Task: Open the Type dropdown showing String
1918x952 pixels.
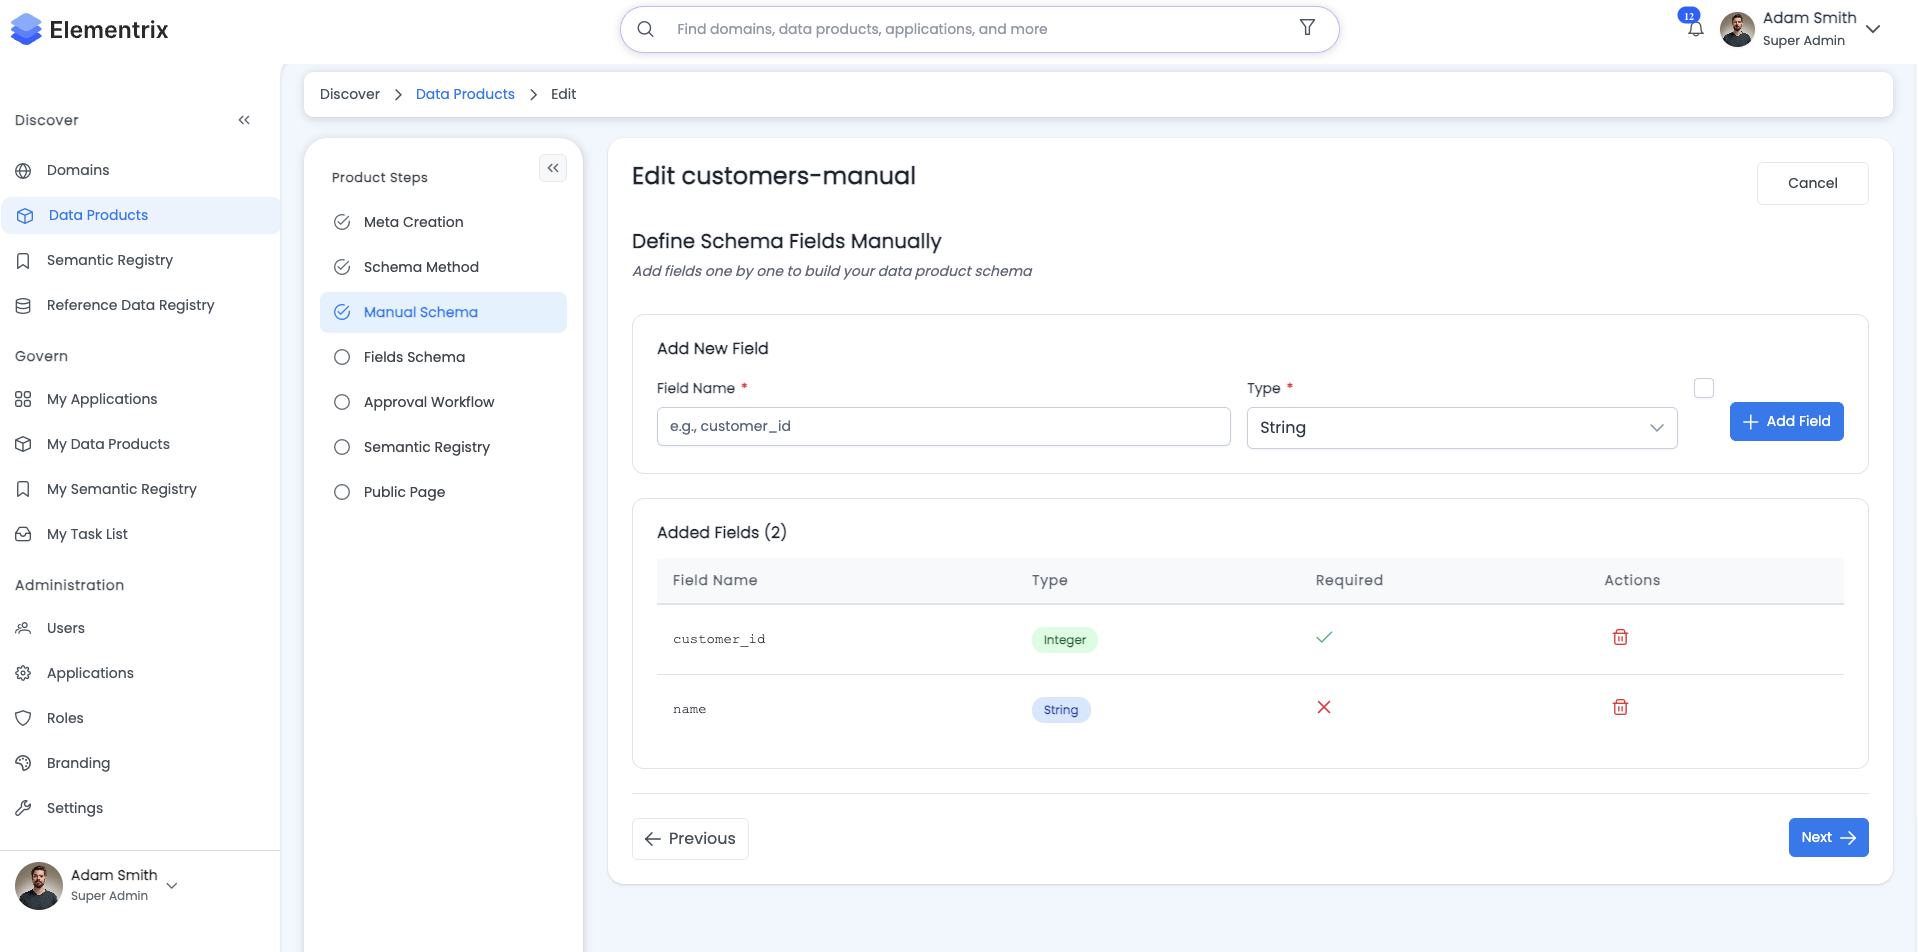Action: pos(1461,428)
